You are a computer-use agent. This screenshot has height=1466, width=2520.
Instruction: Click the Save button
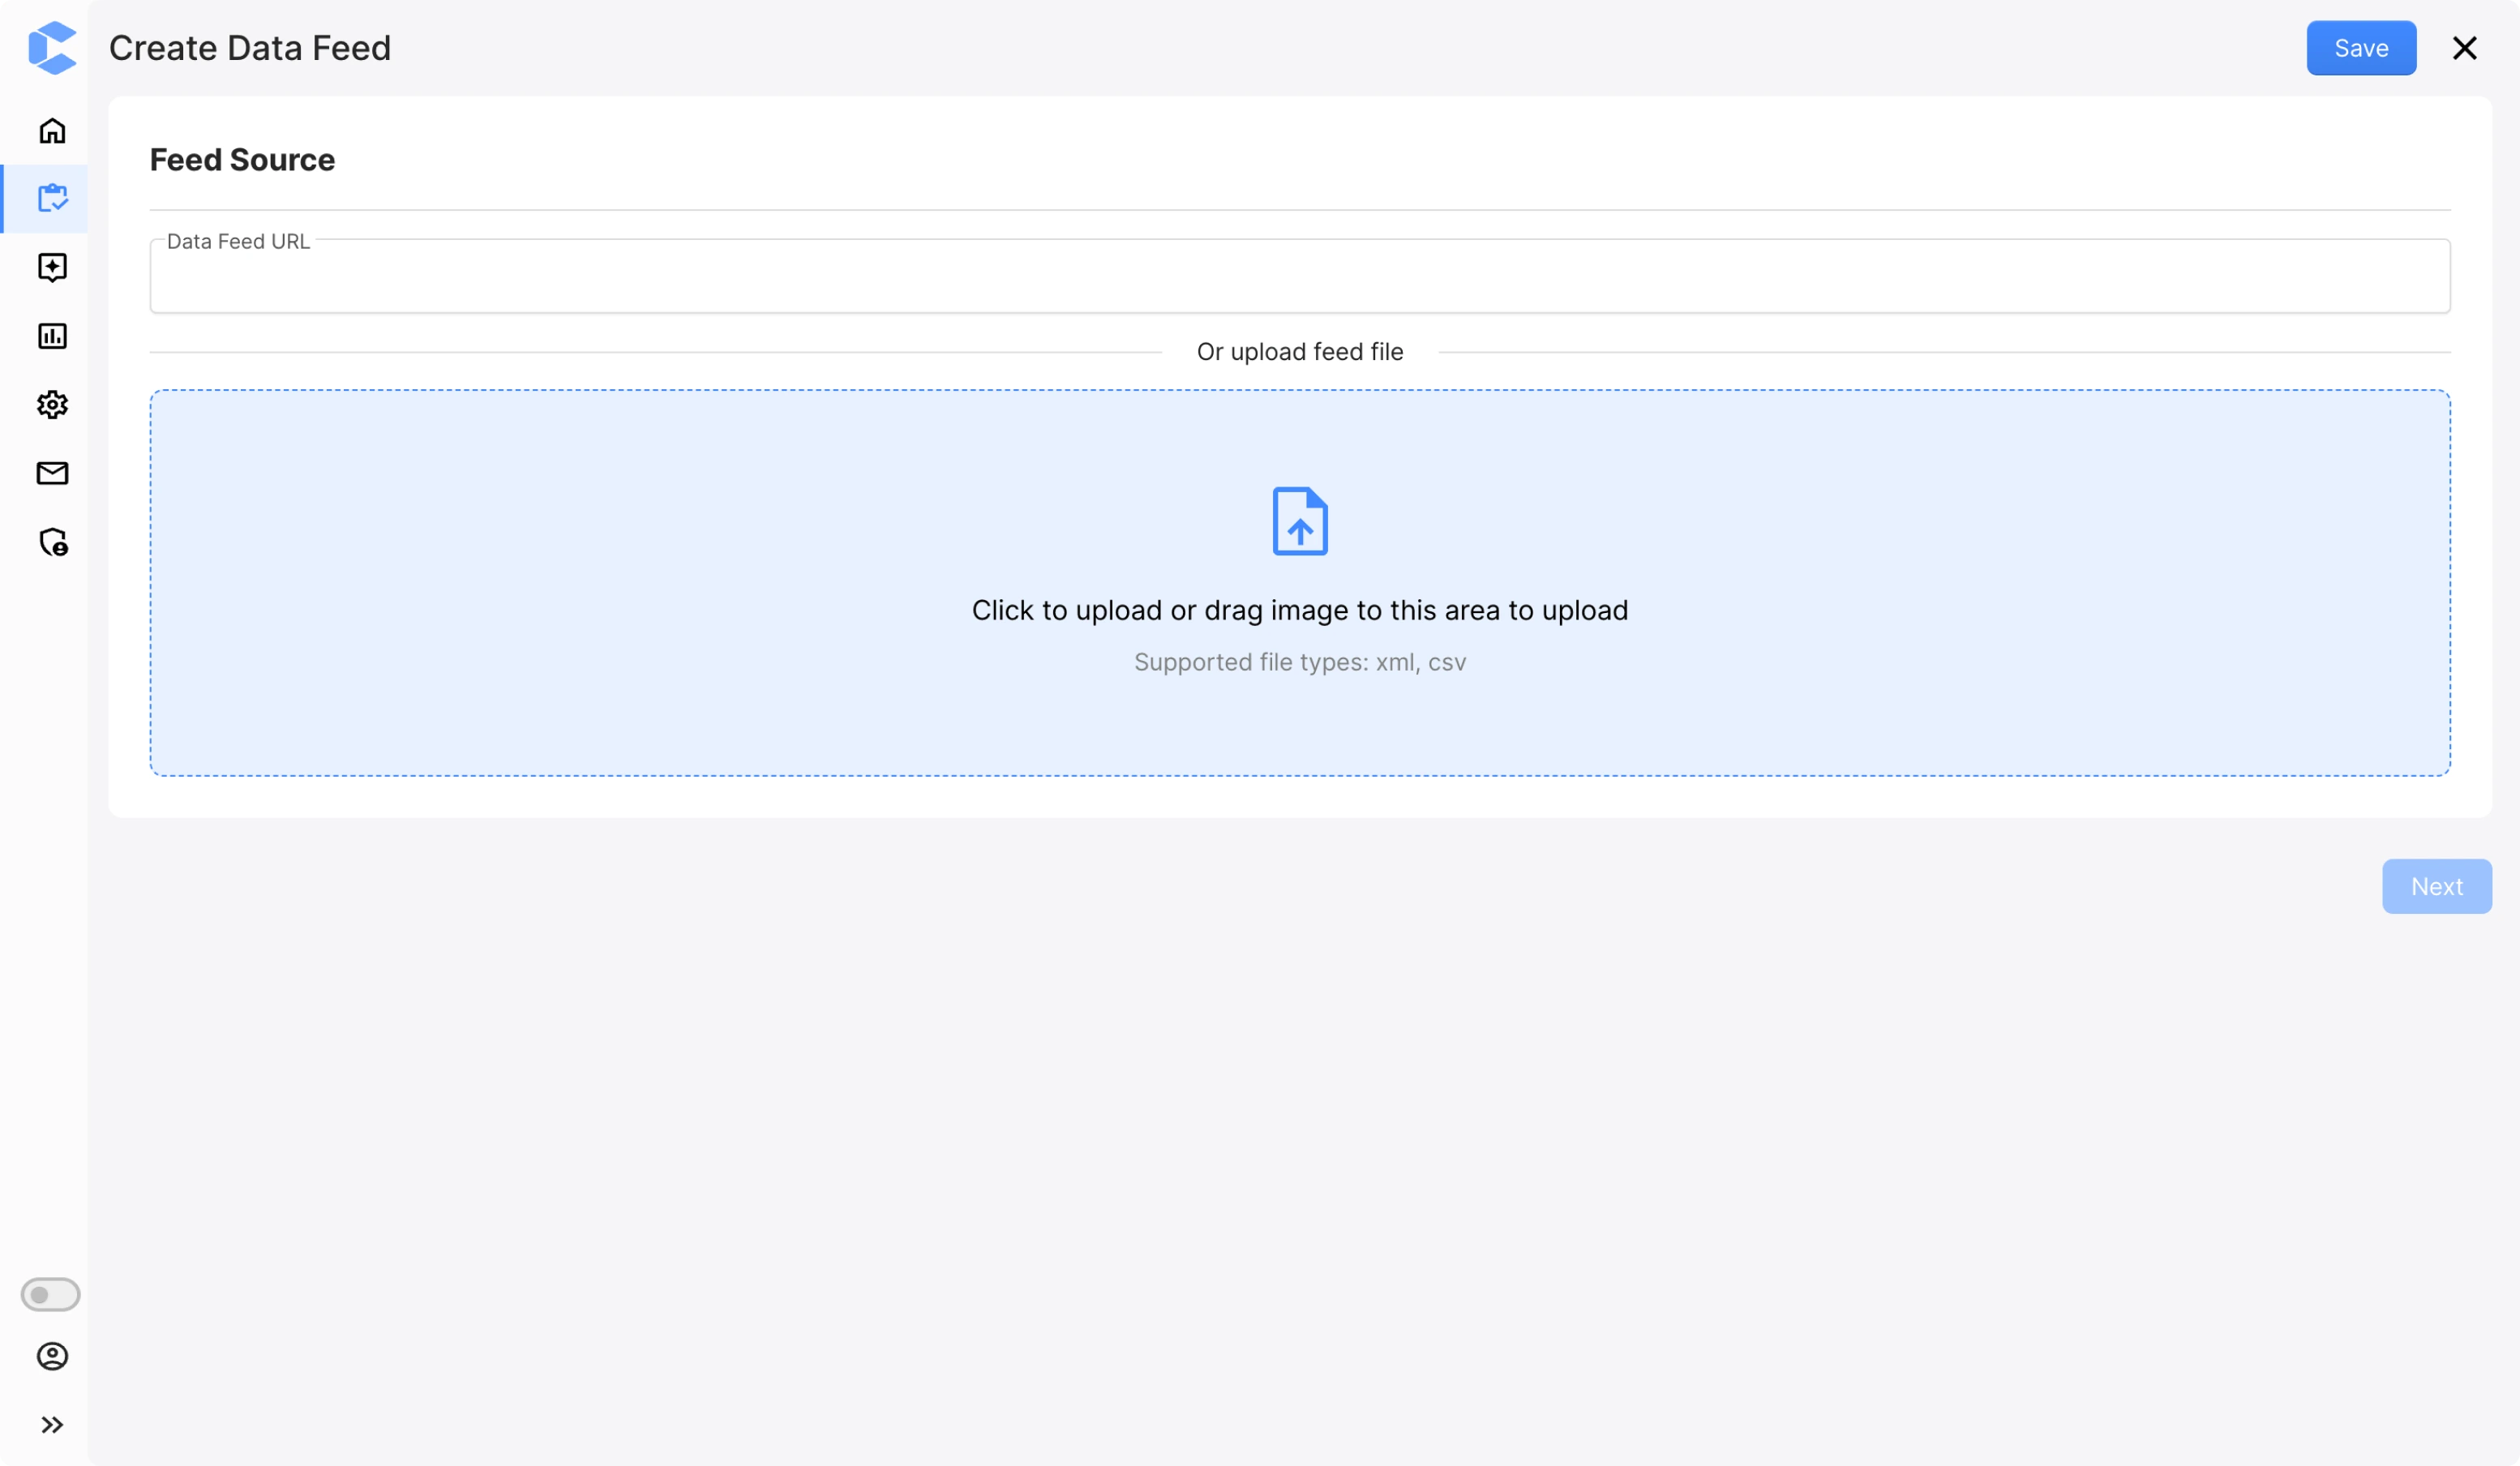tap(2361, 47)
